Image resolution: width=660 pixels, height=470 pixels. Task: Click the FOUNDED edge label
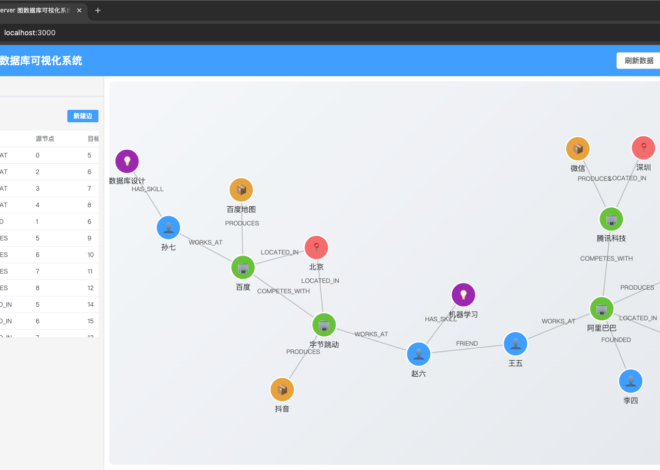tap(616, 340)
